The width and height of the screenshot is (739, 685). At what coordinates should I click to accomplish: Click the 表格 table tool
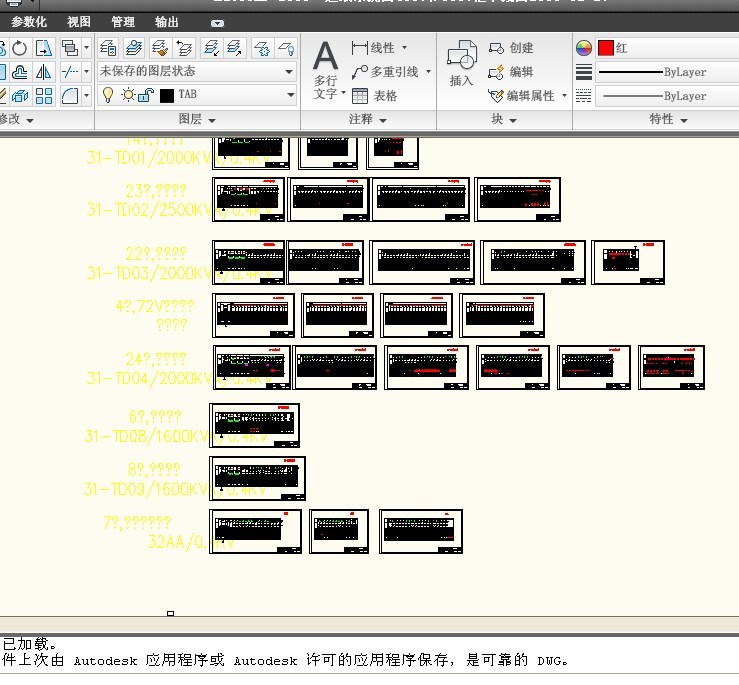click(375, 96)
